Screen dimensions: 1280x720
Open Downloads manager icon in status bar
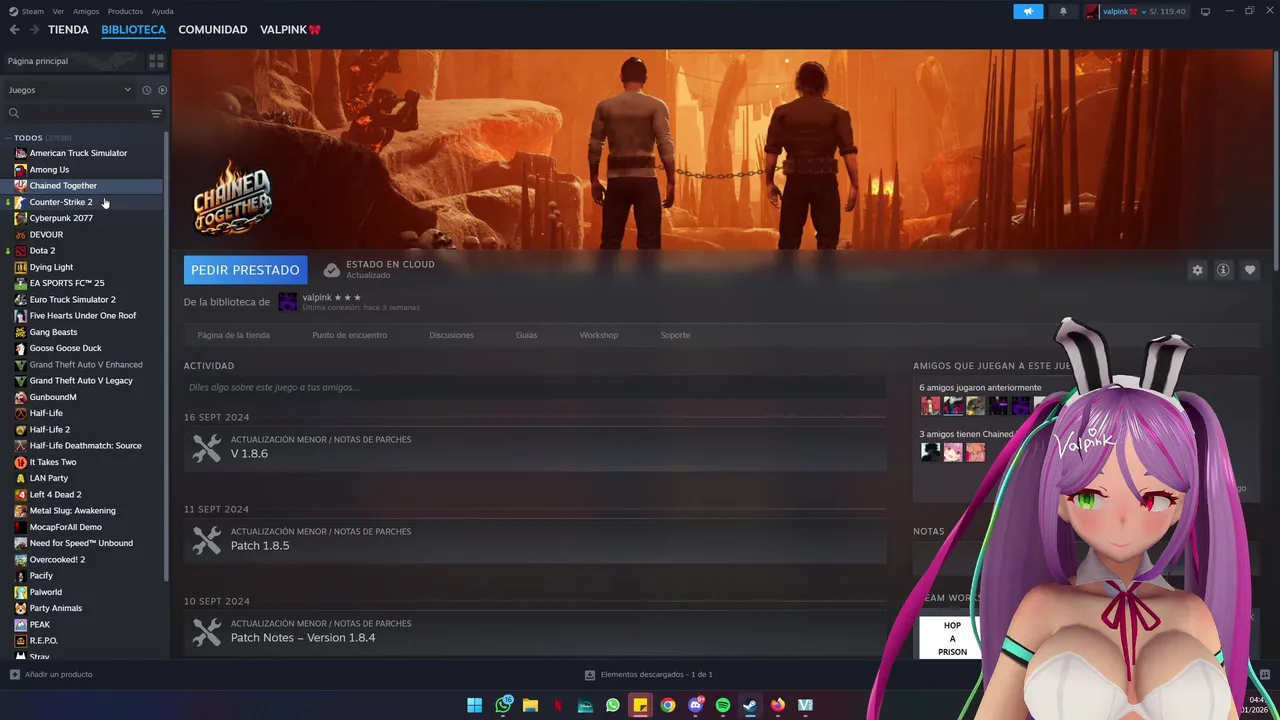click(590, 675)
